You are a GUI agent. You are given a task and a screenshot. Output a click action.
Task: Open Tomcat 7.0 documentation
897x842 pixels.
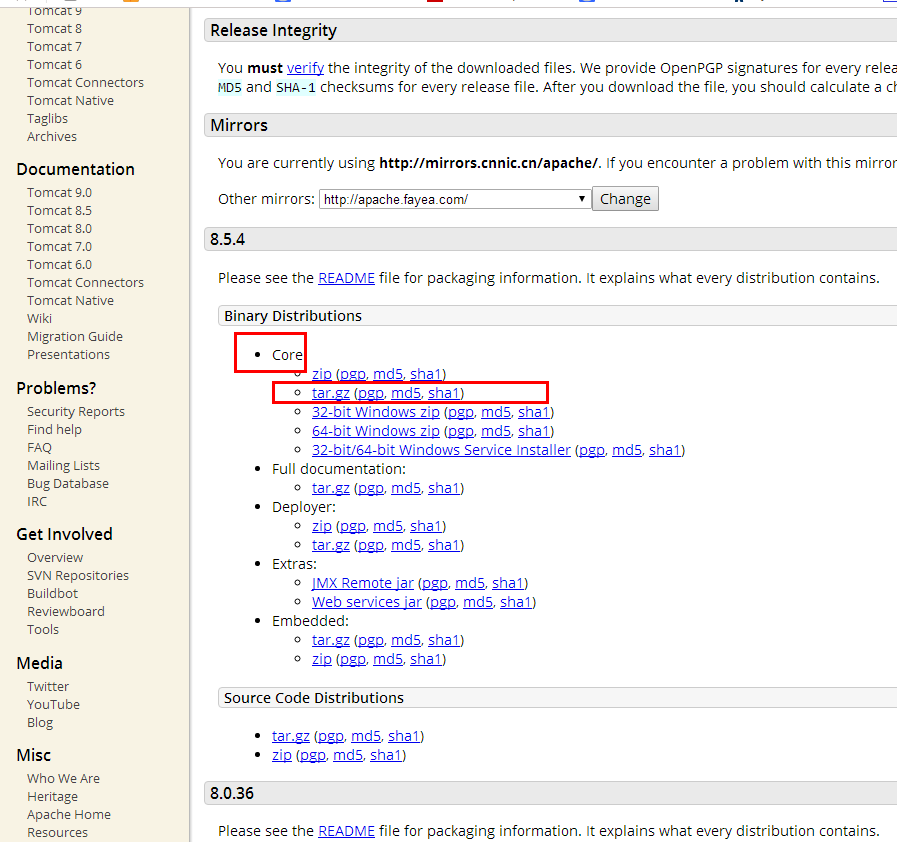[x=59, y=247]
